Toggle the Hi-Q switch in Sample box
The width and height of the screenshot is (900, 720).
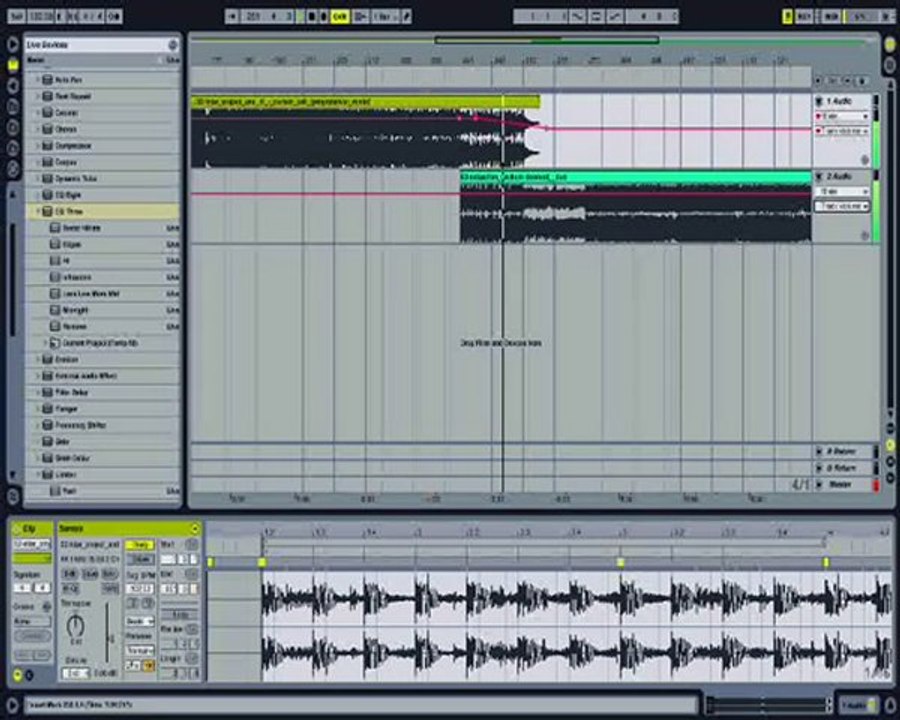(x=69, y=589)
